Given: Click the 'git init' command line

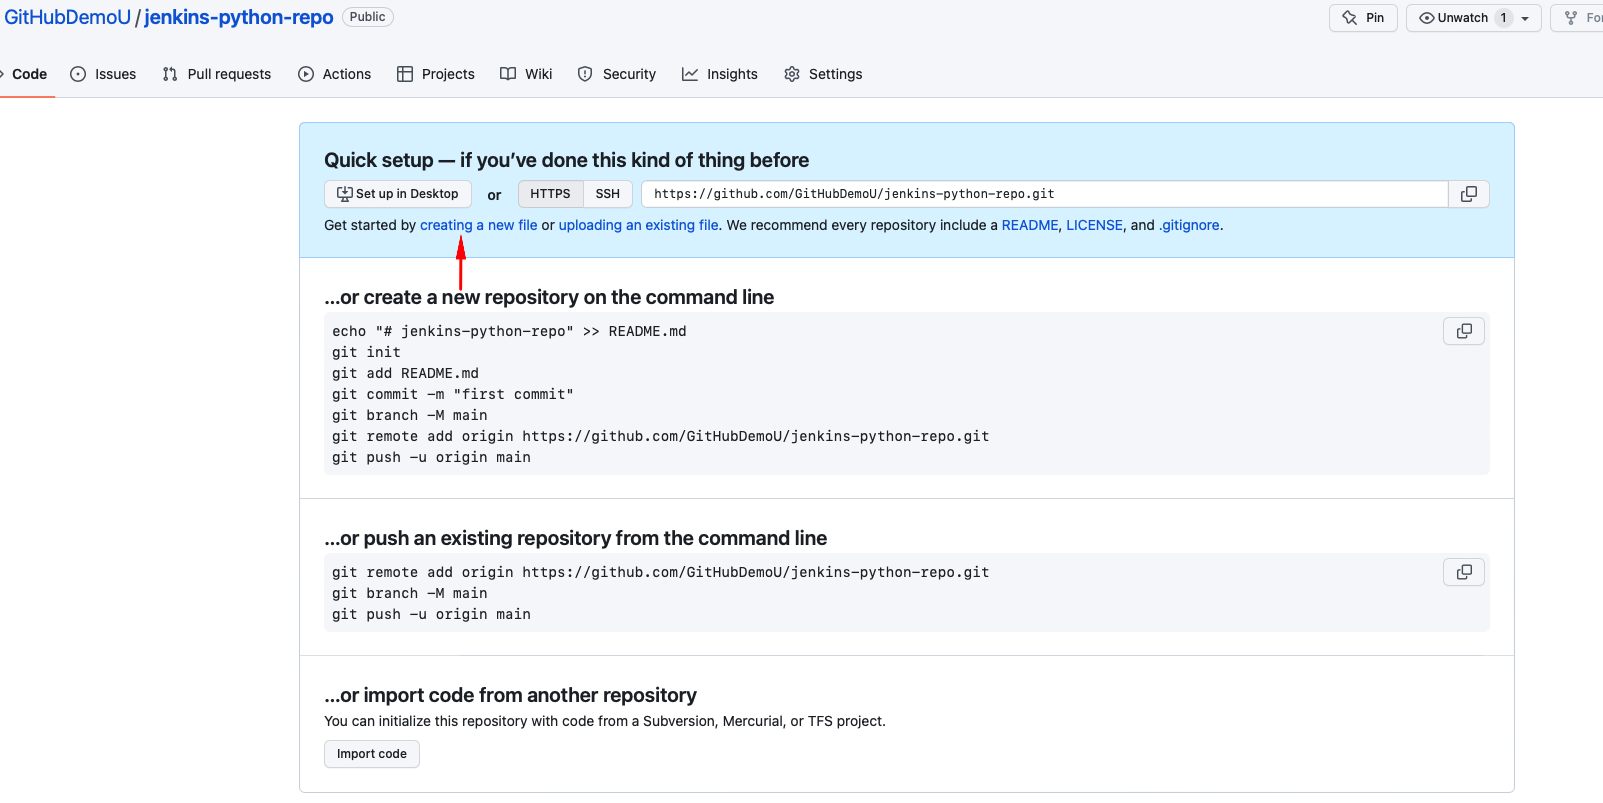Looking at the screenshot, I should [366, 352].
